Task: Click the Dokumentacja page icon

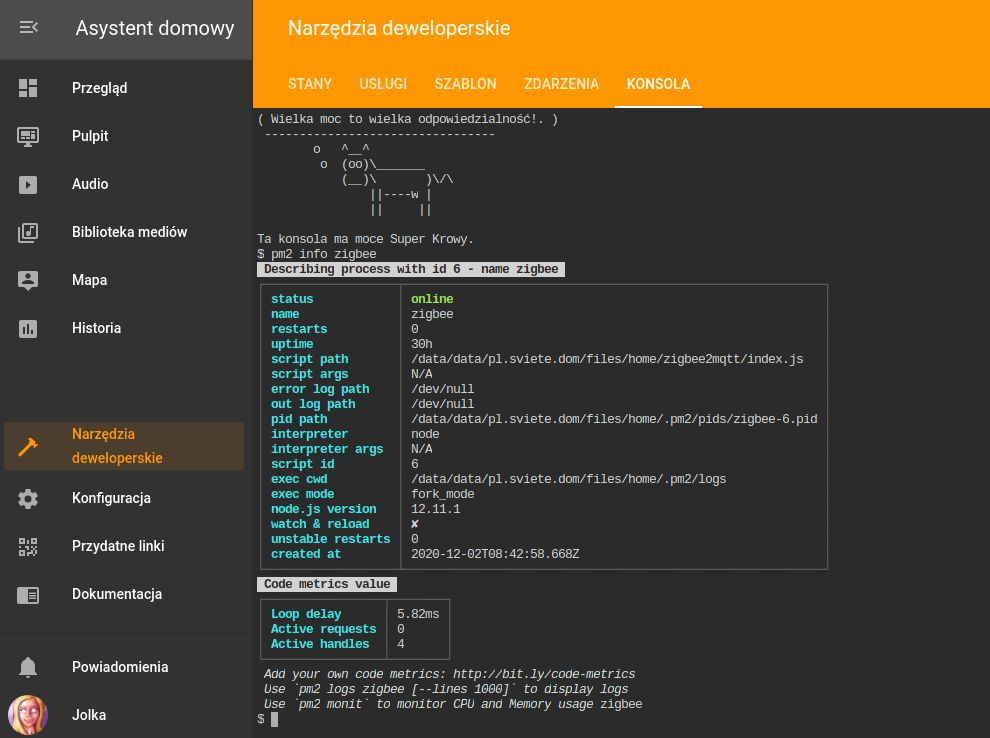Action: [x=28, y=595]
